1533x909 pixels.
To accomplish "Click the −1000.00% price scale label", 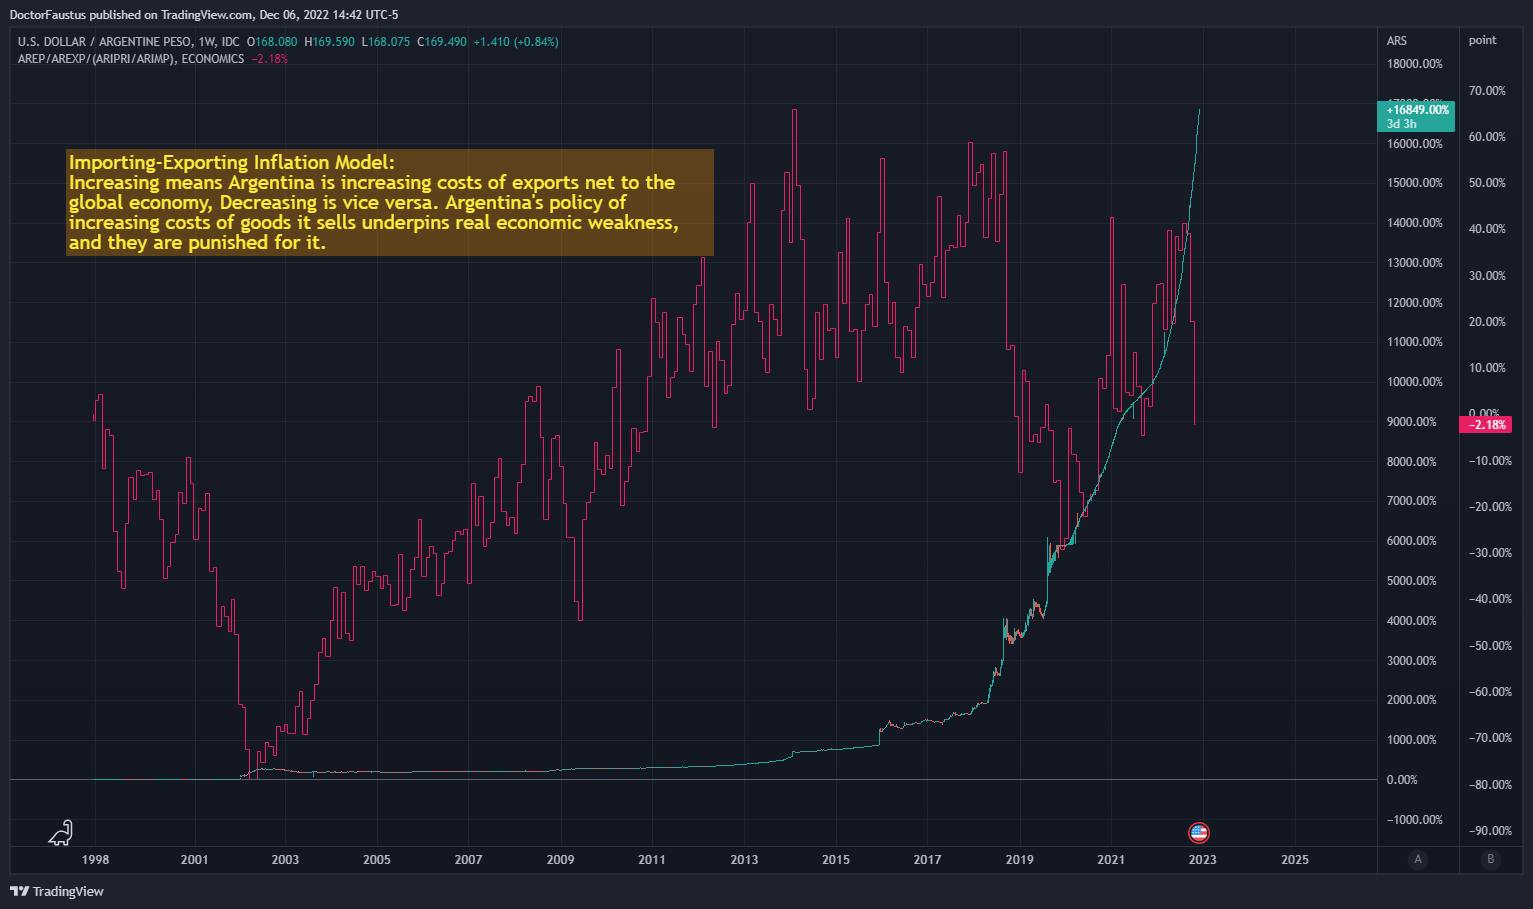I will [x=1415, y=820].
